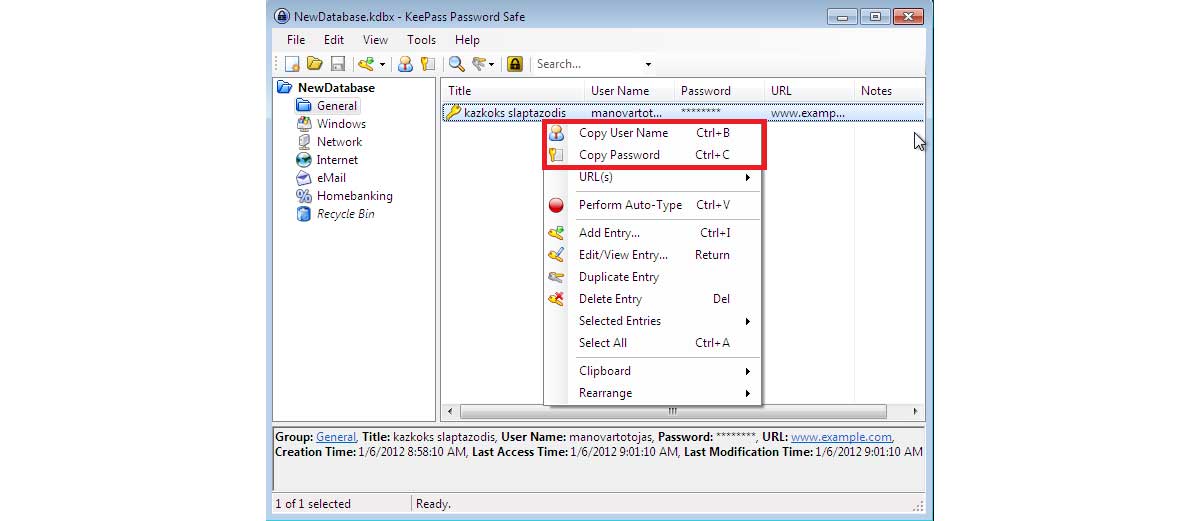Select the NewDatabase root folder
The width and height of the screenshot is (1200, 521).
pos(336,88)
